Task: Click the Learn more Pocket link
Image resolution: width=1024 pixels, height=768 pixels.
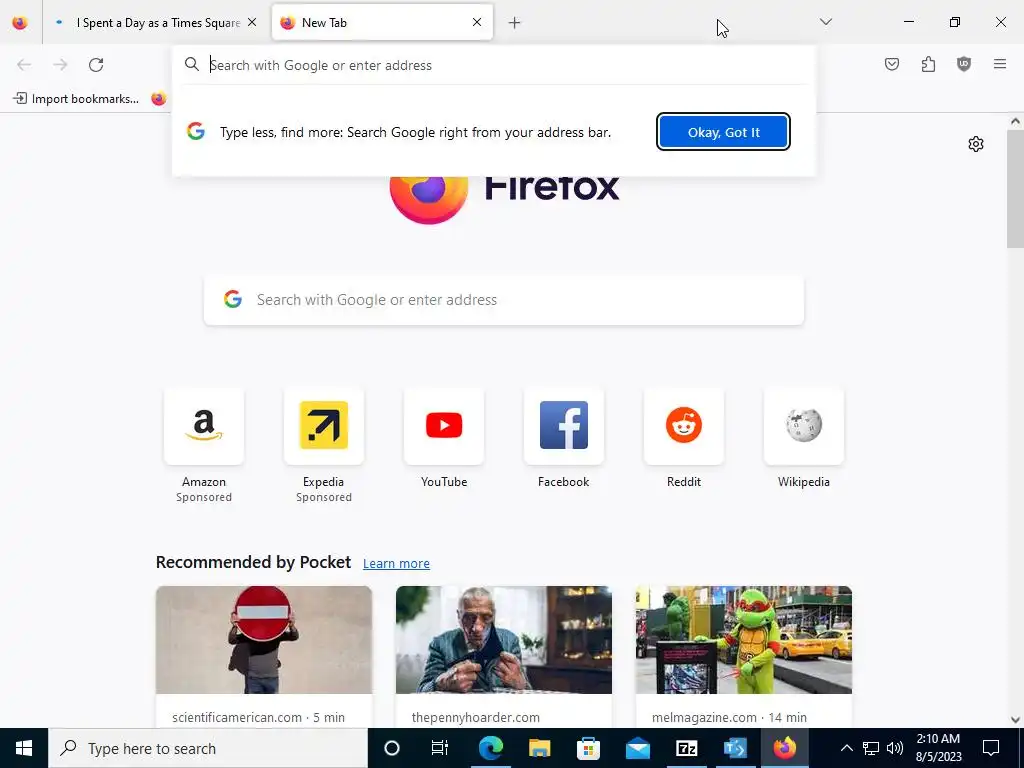Action: [396, 564]
